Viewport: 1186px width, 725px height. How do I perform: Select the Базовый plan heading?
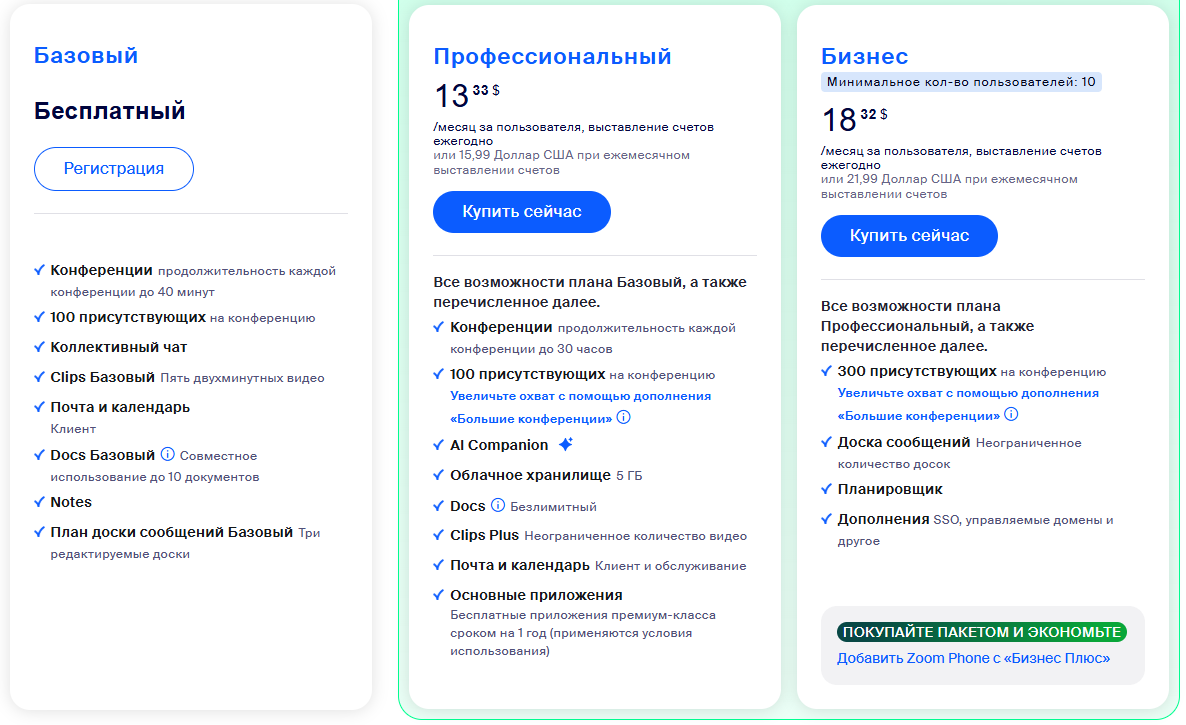pos(86,55)
